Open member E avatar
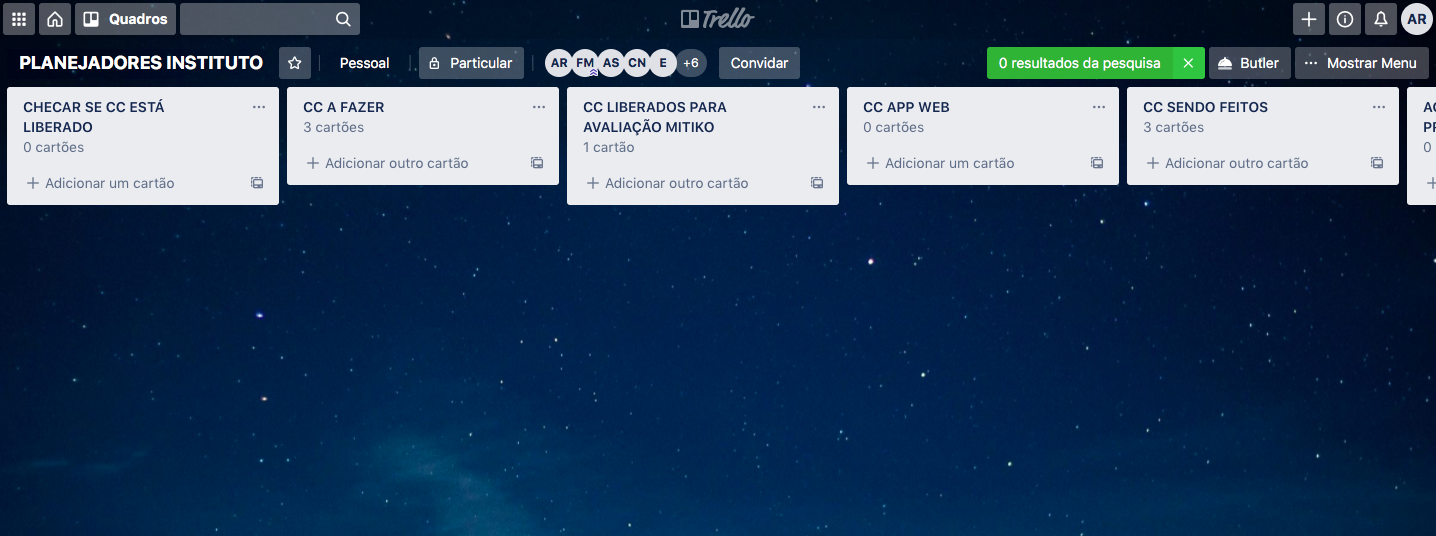The width and height of the screenshot is (1436, 536). click(663, 63)
